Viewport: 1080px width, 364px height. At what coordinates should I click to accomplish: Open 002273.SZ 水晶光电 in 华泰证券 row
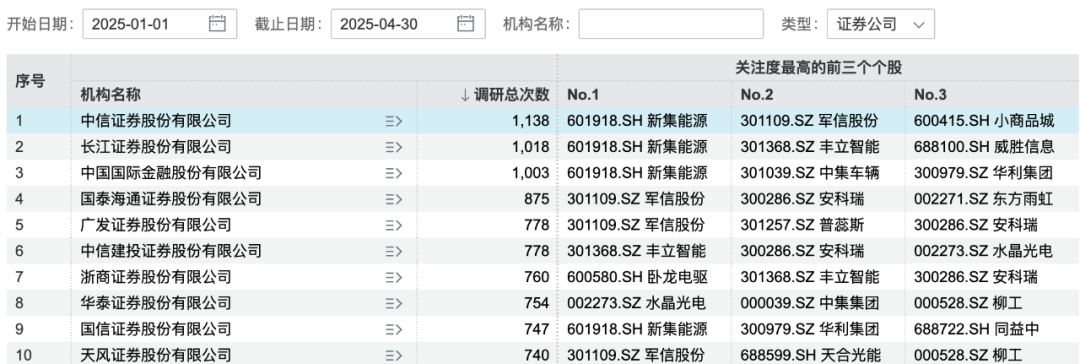636,303
